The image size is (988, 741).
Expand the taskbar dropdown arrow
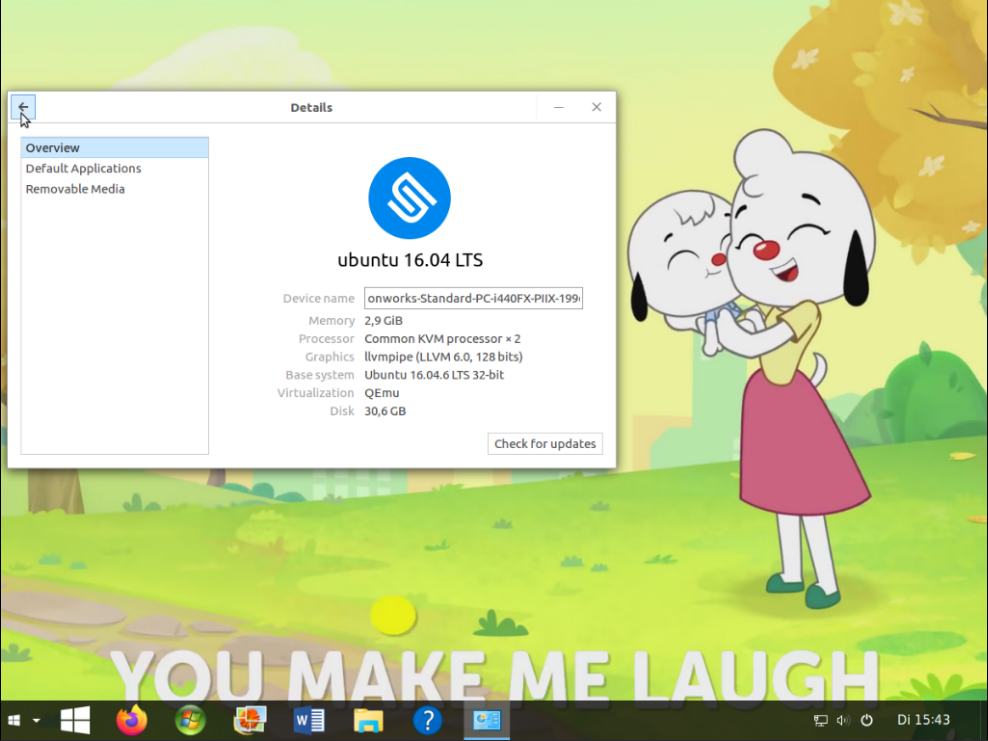pos(37,720)
